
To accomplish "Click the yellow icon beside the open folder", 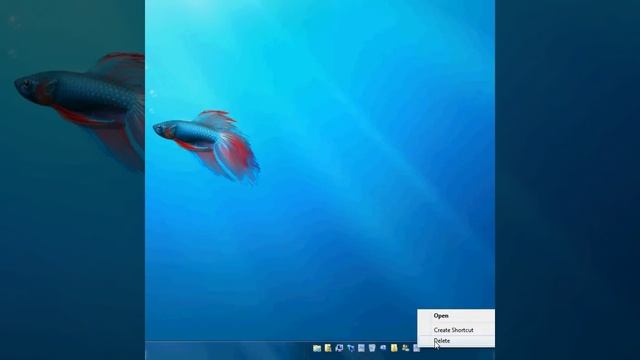I will 328,348.
